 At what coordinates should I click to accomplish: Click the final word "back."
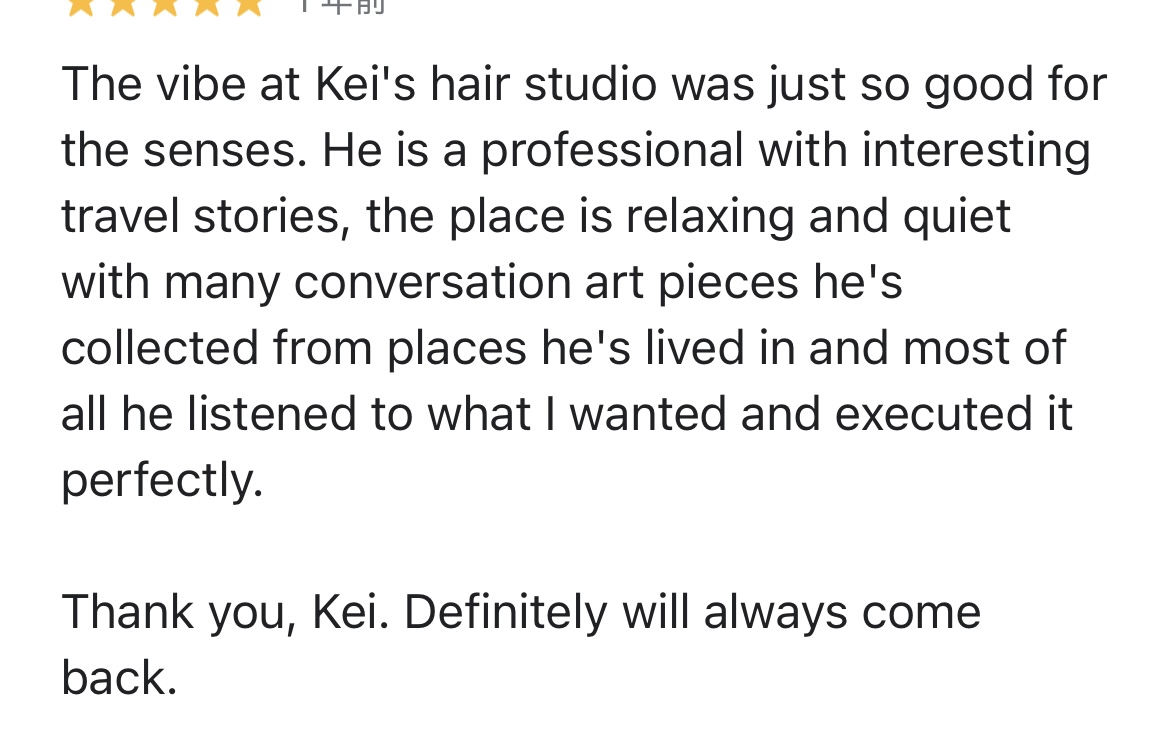[119, 679]
